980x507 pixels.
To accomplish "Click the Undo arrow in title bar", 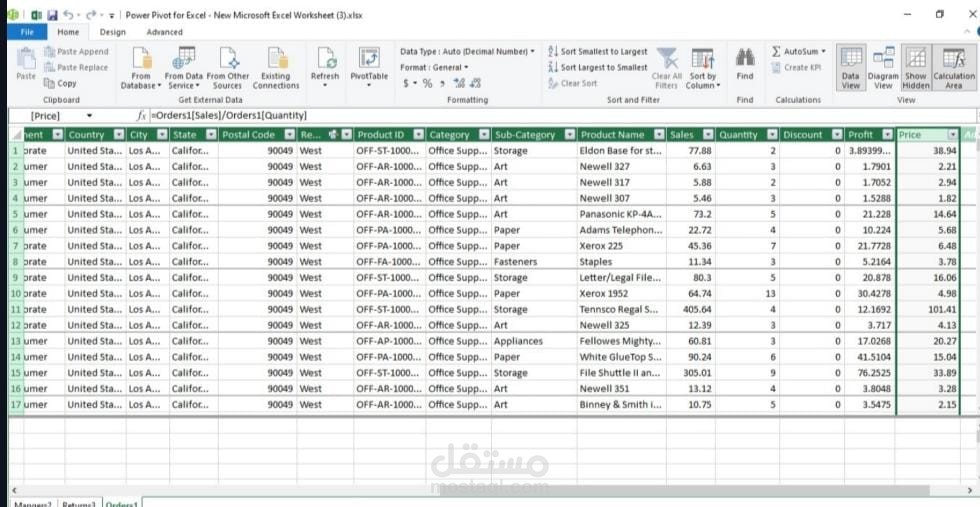I will [x=68, y=14].
